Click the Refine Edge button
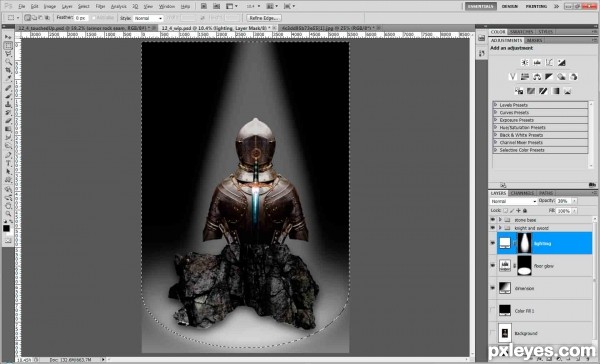 (x=264, y=18)
